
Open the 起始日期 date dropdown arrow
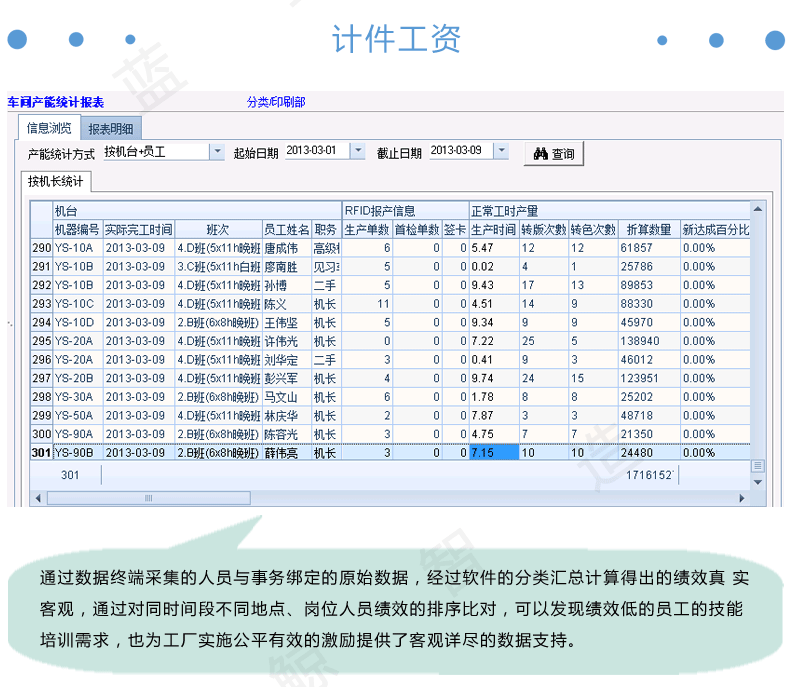click(x=358, y=151)
